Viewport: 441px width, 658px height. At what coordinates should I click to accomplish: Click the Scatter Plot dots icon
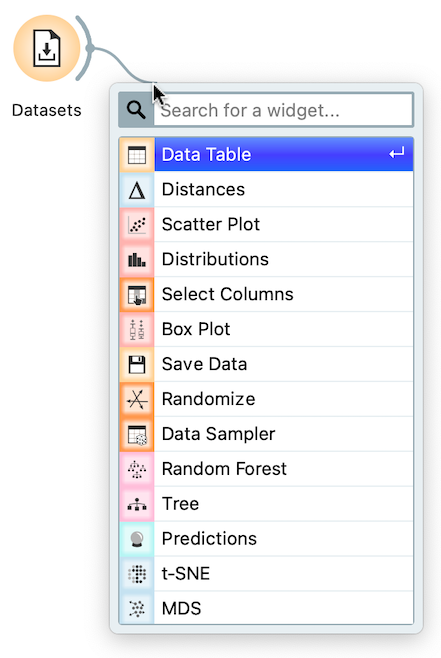coord(137,225)
